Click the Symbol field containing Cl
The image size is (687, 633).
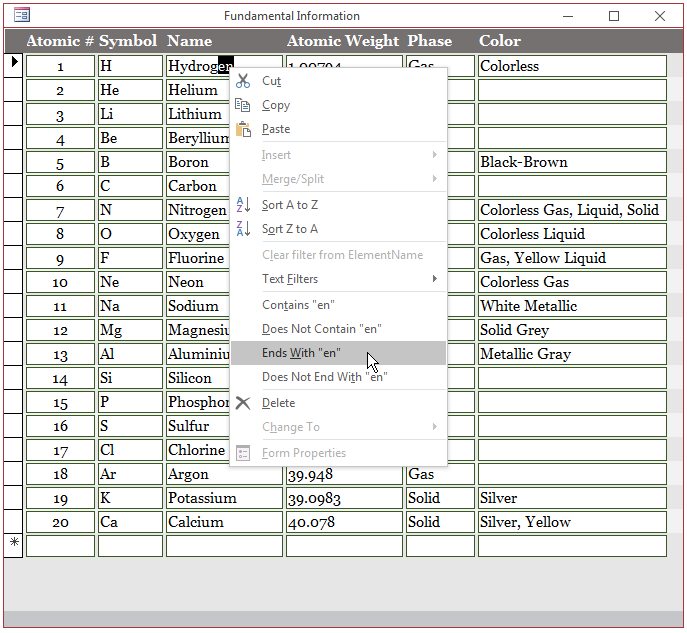click(x=130, y=450)
